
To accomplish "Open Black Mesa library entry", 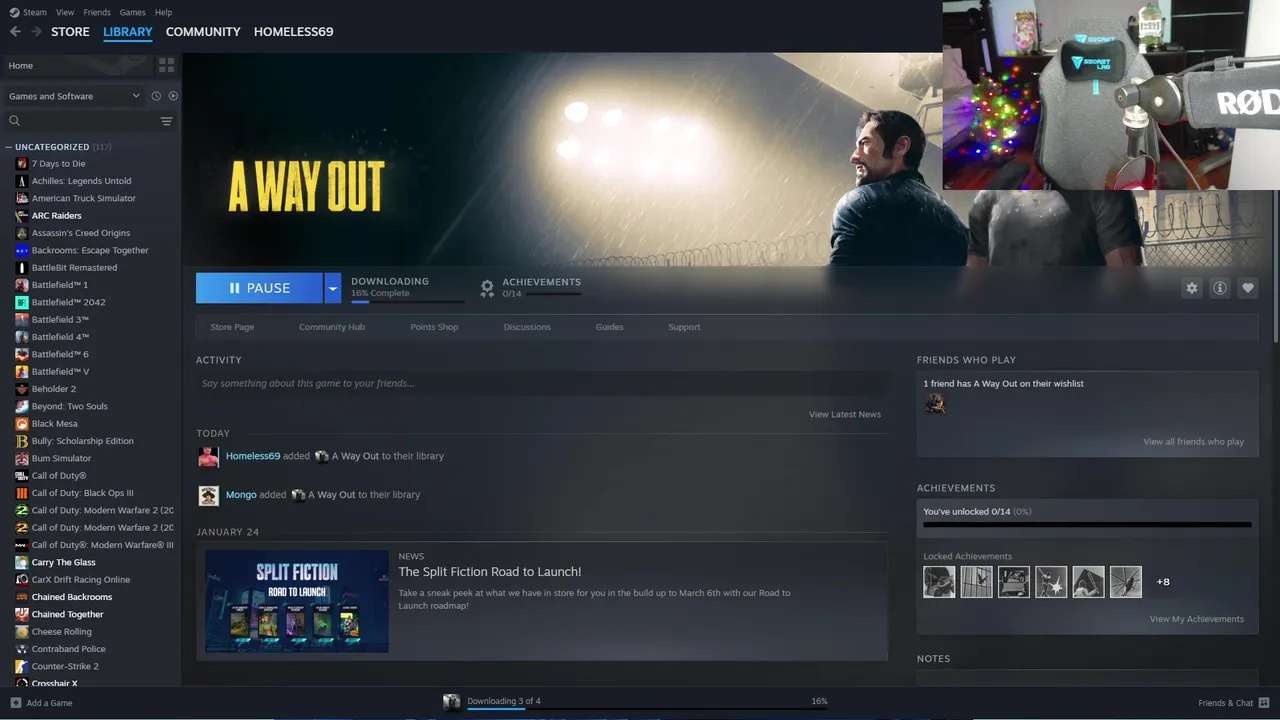I will [54, 424].
